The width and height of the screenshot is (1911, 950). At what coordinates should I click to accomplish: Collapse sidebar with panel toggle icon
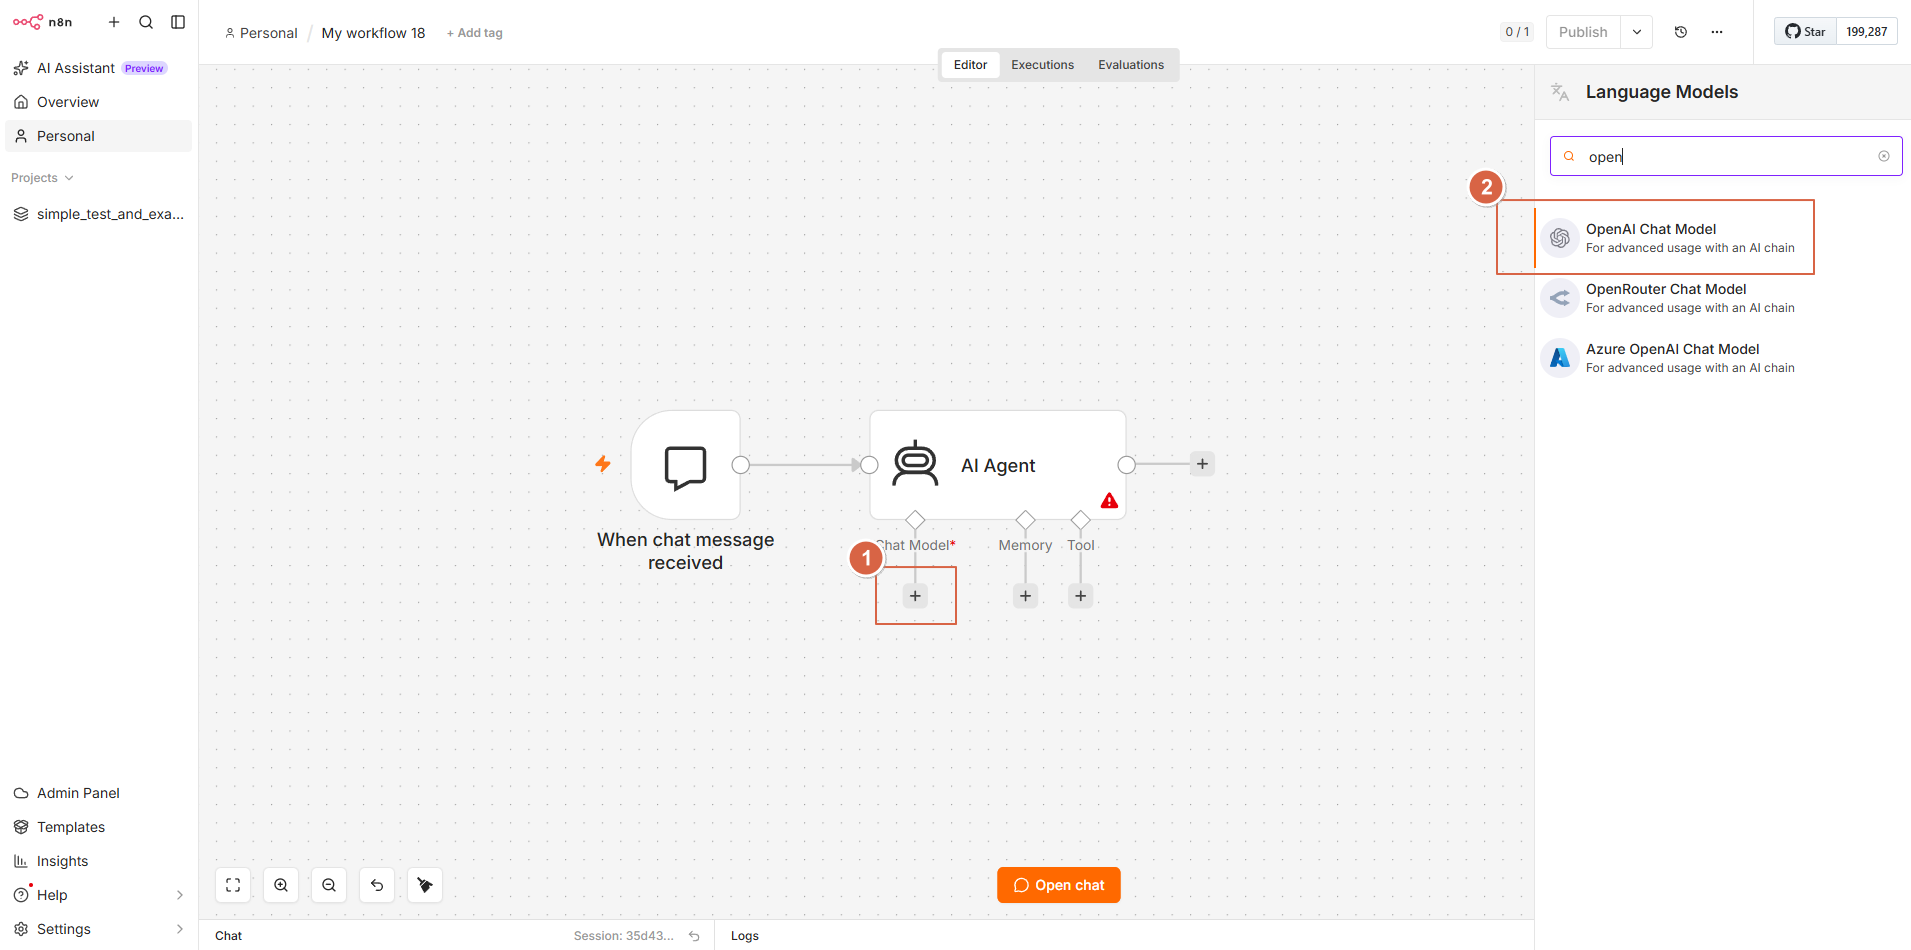tap(178, 22)
